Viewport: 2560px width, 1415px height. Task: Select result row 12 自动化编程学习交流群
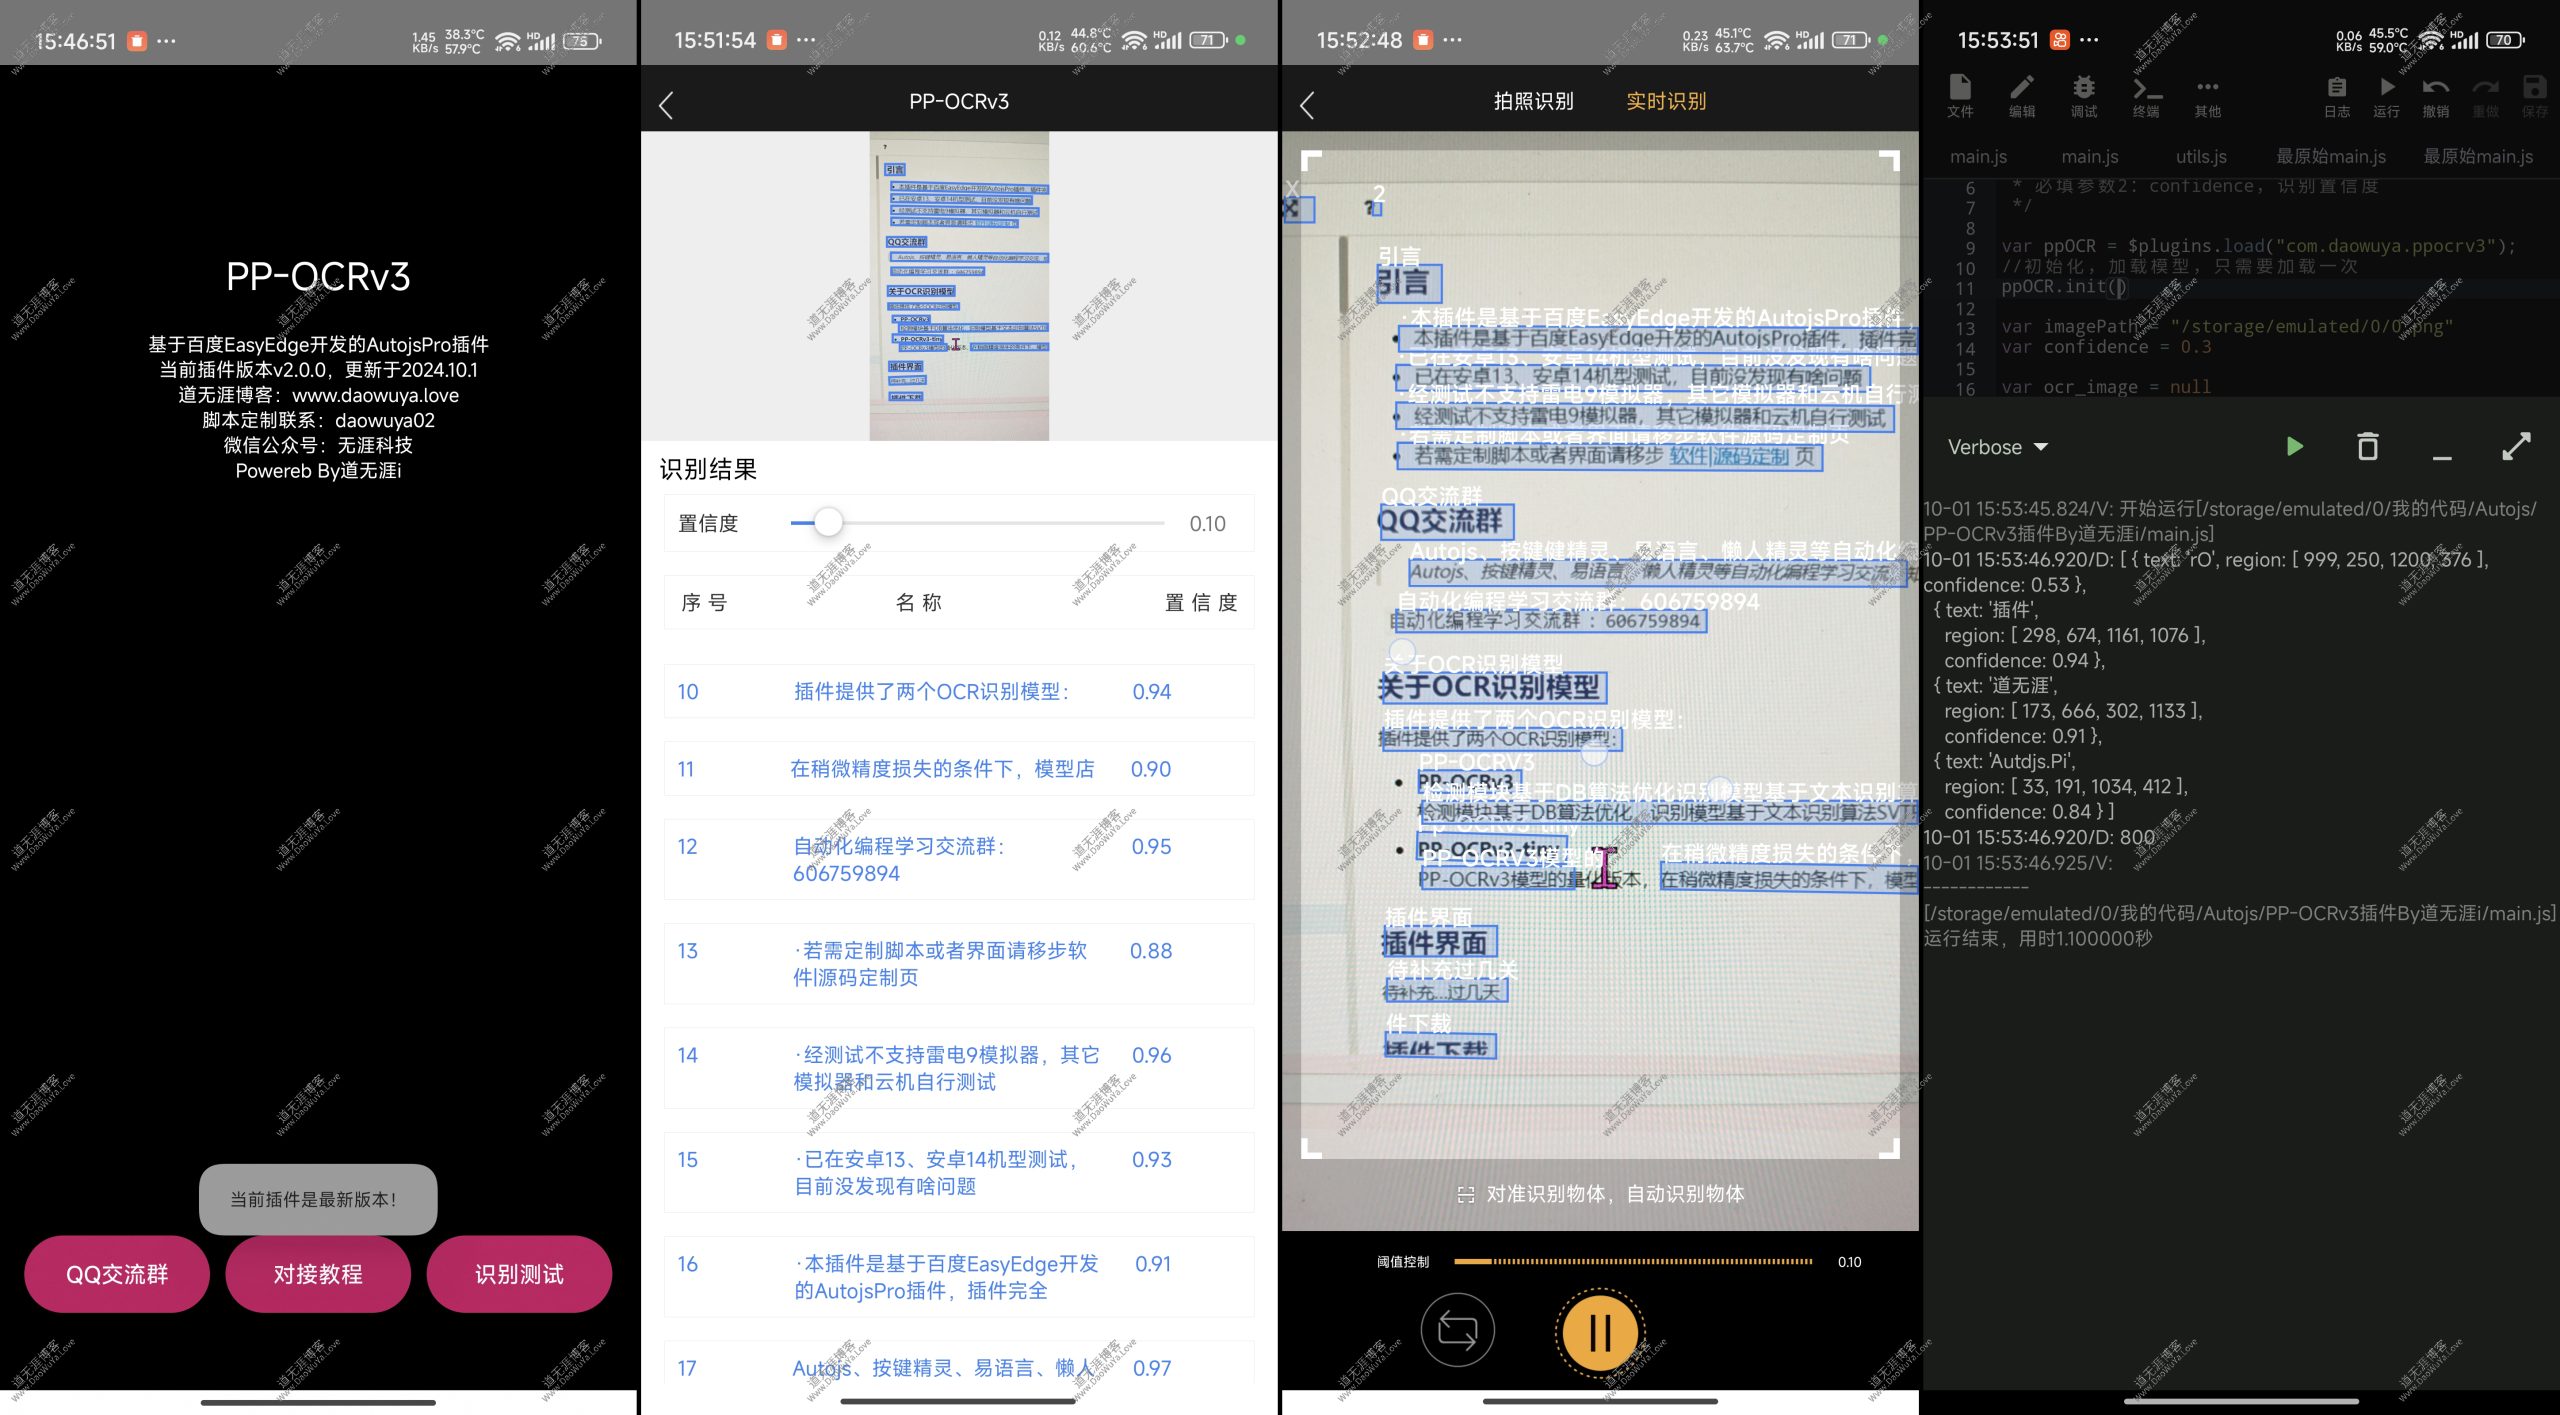959,859
